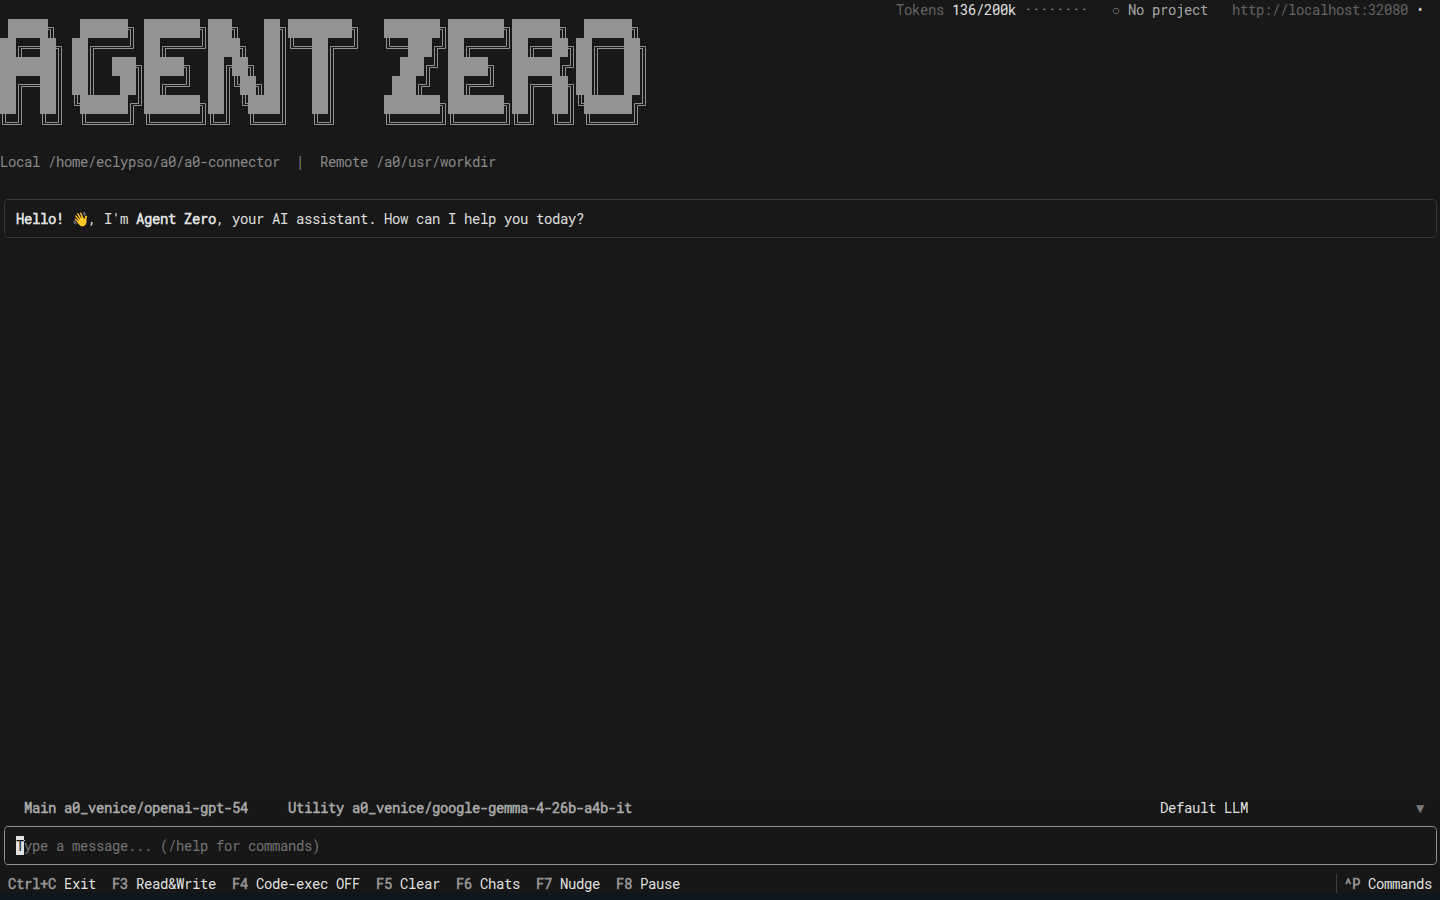Expand the LLM selector arrow
The height and width of the screenshot is (900, 1440).
pos(1420,808)
